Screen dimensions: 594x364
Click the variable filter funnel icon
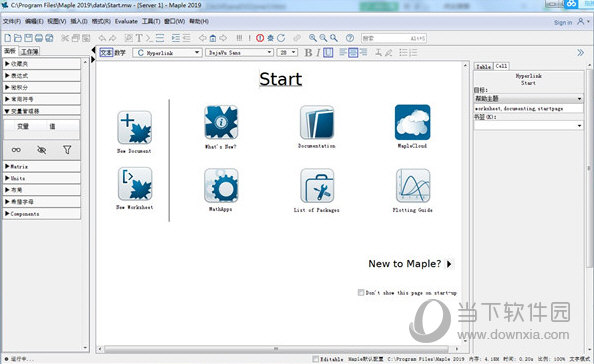point(67,150)
